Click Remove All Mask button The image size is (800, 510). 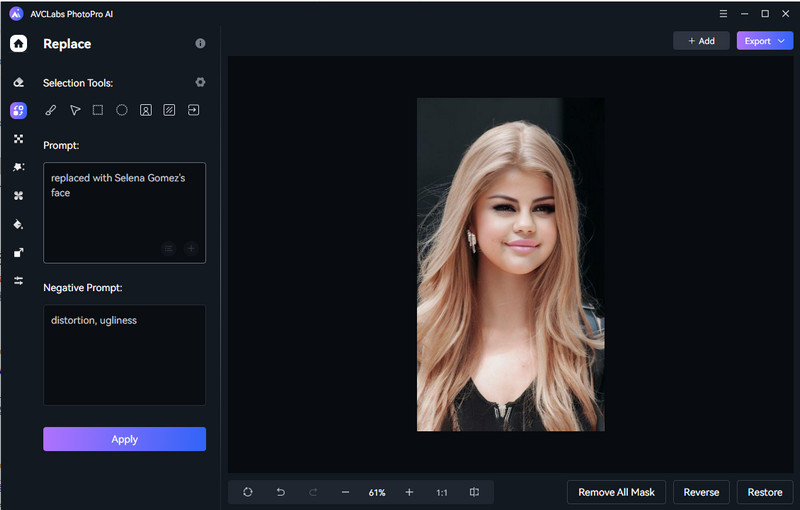coord(616,492)
